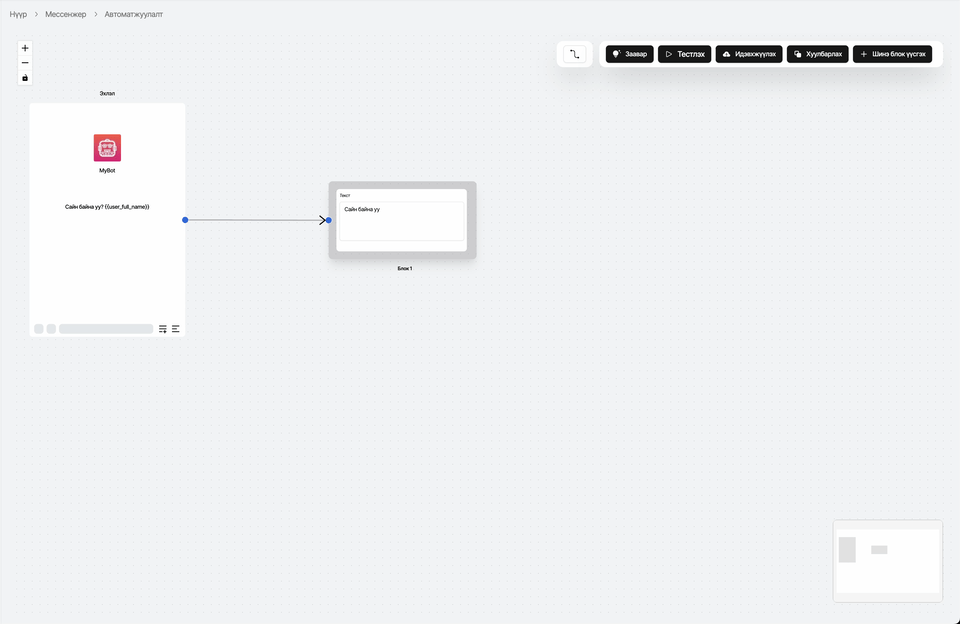Zoom out of the flow canvas
The height and width of the screenshot is (624, 960).
point(25,63)
